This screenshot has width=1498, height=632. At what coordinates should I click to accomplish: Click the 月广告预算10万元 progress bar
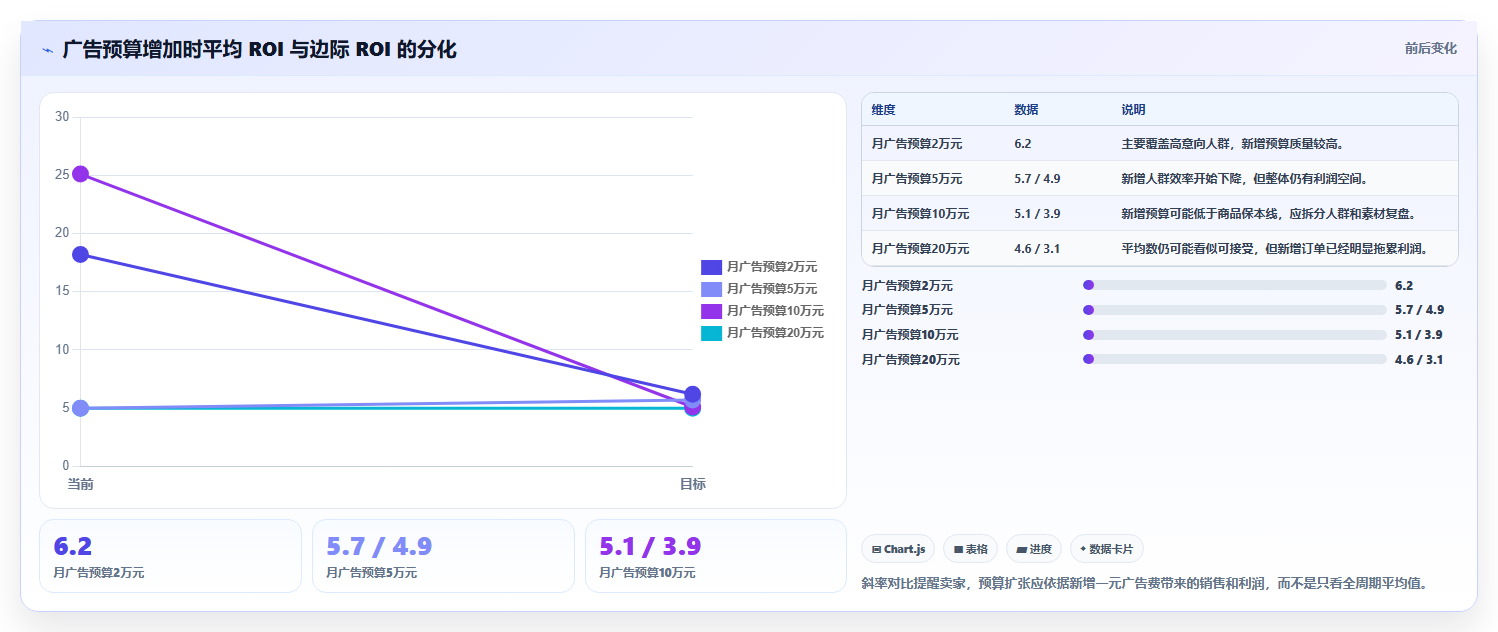click(1235, 335)
